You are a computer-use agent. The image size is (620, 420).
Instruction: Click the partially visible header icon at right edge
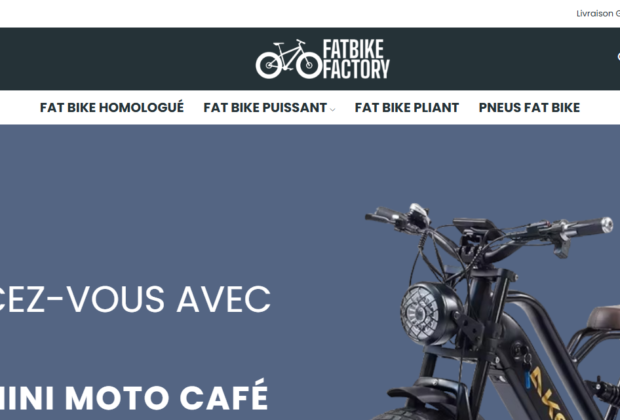pyautogui.click(x=618, y=57)
